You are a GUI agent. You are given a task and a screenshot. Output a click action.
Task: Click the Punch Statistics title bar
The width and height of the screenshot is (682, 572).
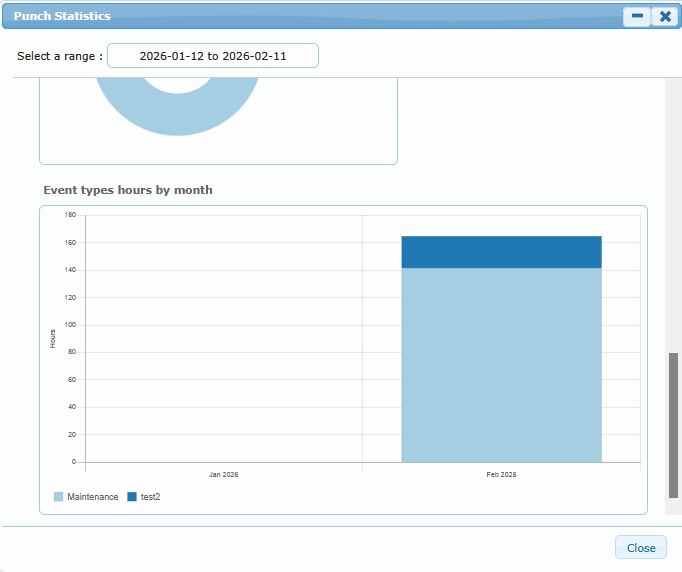click(300, 16)
